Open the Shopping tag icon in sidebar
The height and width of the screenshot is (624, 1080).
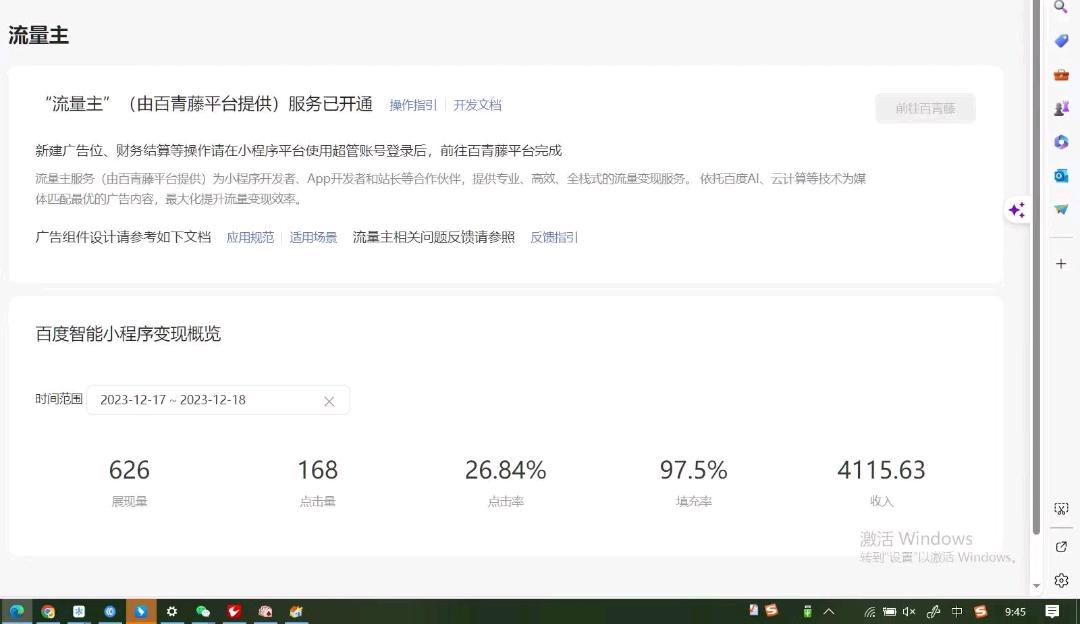[x=1061, y=41]
